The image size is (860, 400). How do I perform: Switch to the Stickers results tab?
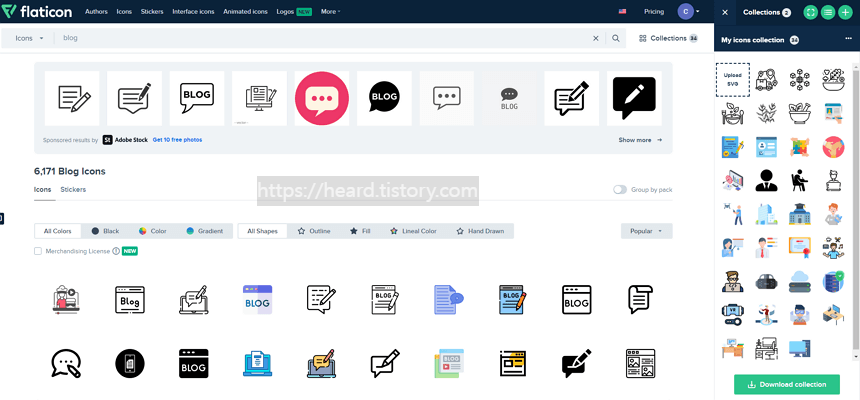(73, 189)
